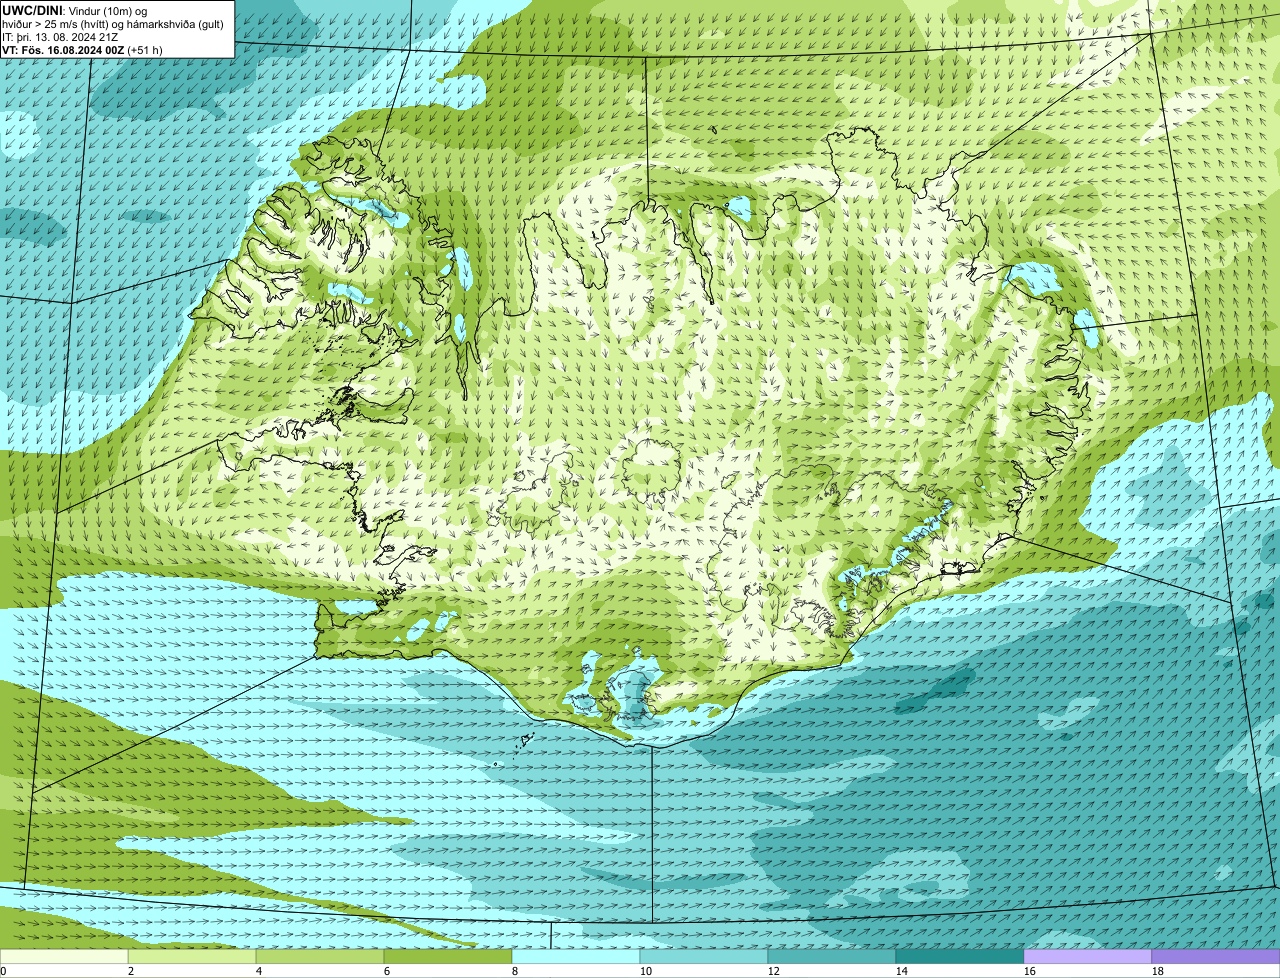The width and height of the screenshot is (1280, 978).
Task: Click the 6–8 m/s olive green scale swatch
Action: click(x=448, y=956)
